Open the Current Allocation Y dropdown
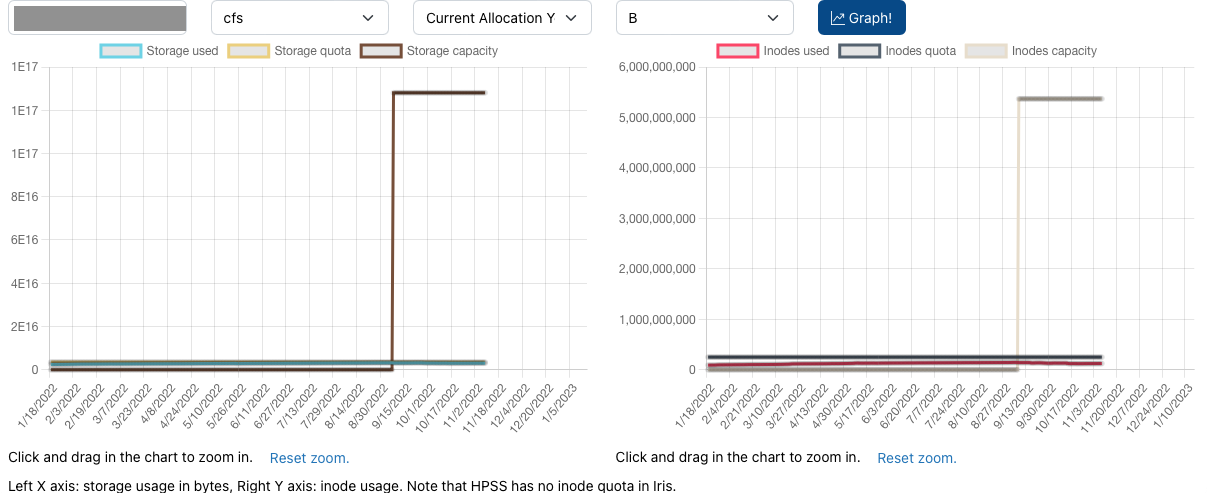The width and height of the screenshot is (1207, 493). tap(501, 18)
